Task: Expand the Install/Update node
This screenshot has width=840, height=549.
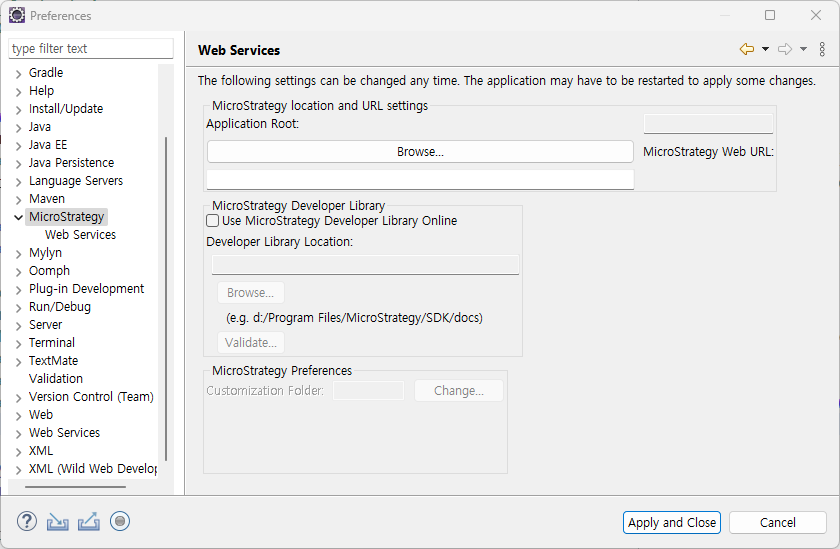Action: pos(19,110)
